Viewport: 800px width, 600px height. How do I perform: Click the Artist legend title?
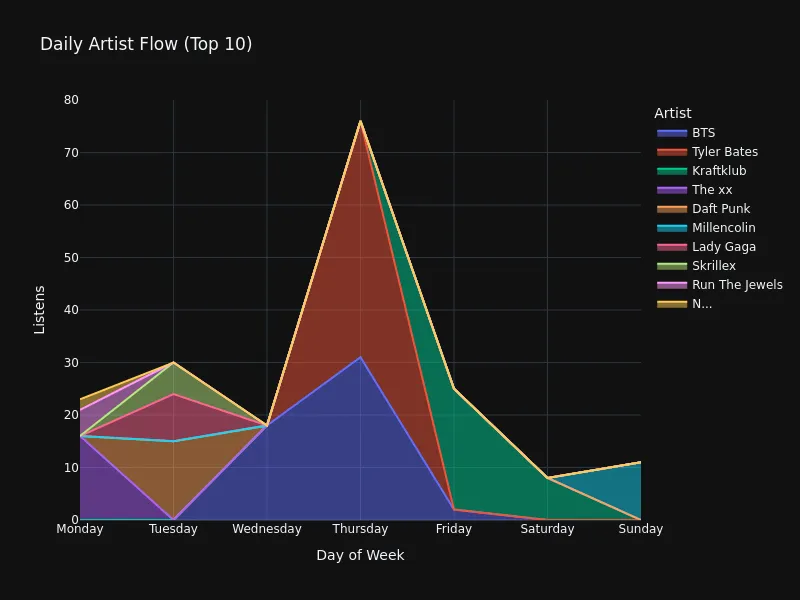672,113
